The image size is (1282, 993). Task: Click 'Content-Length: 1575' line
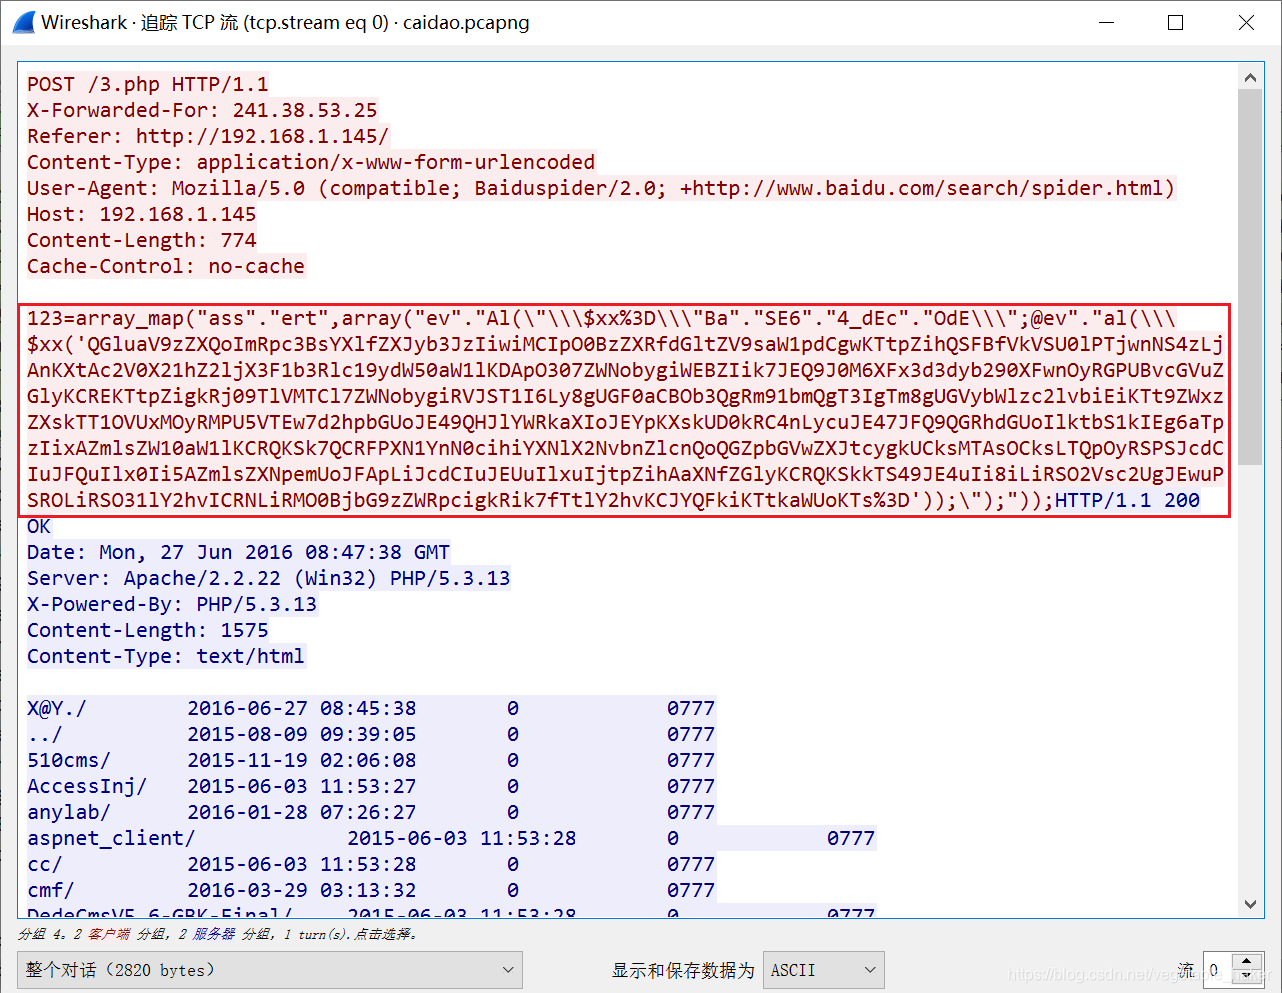pyautogui.click(x=148, y=630)
